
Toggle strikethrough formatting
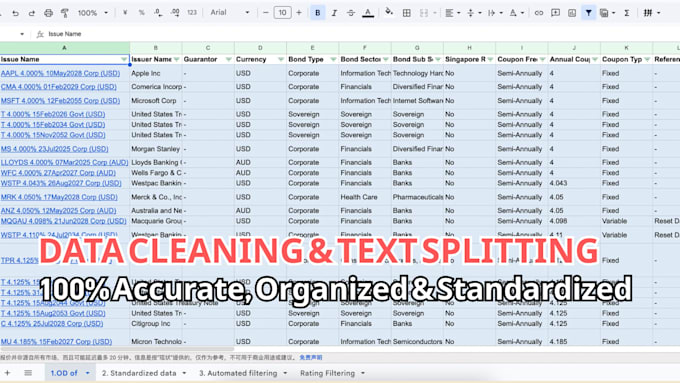tap(350, 13)
